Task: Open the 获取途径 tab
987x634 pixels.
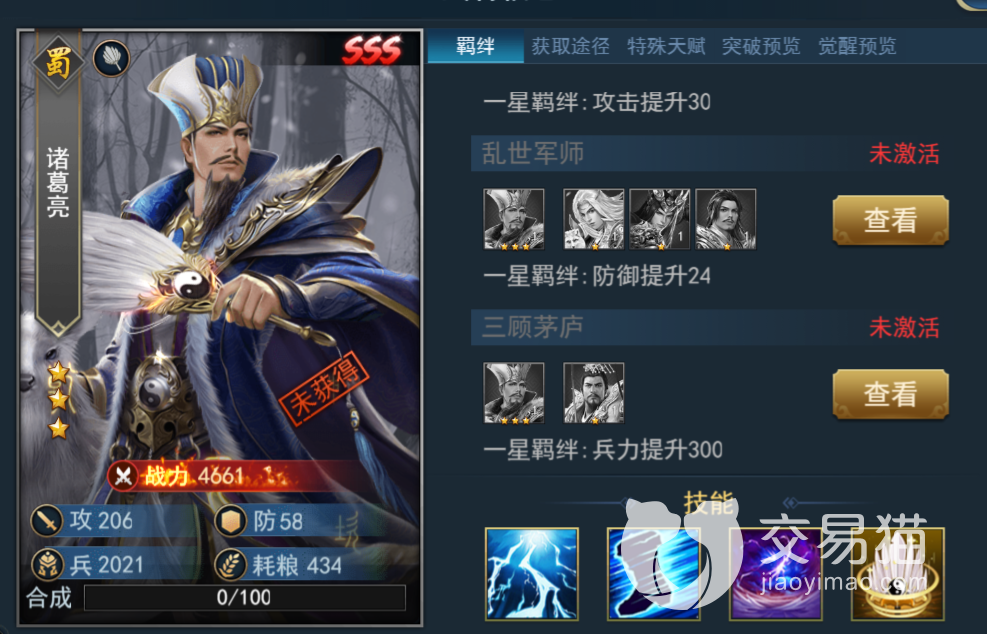Action: coord(570,46)
